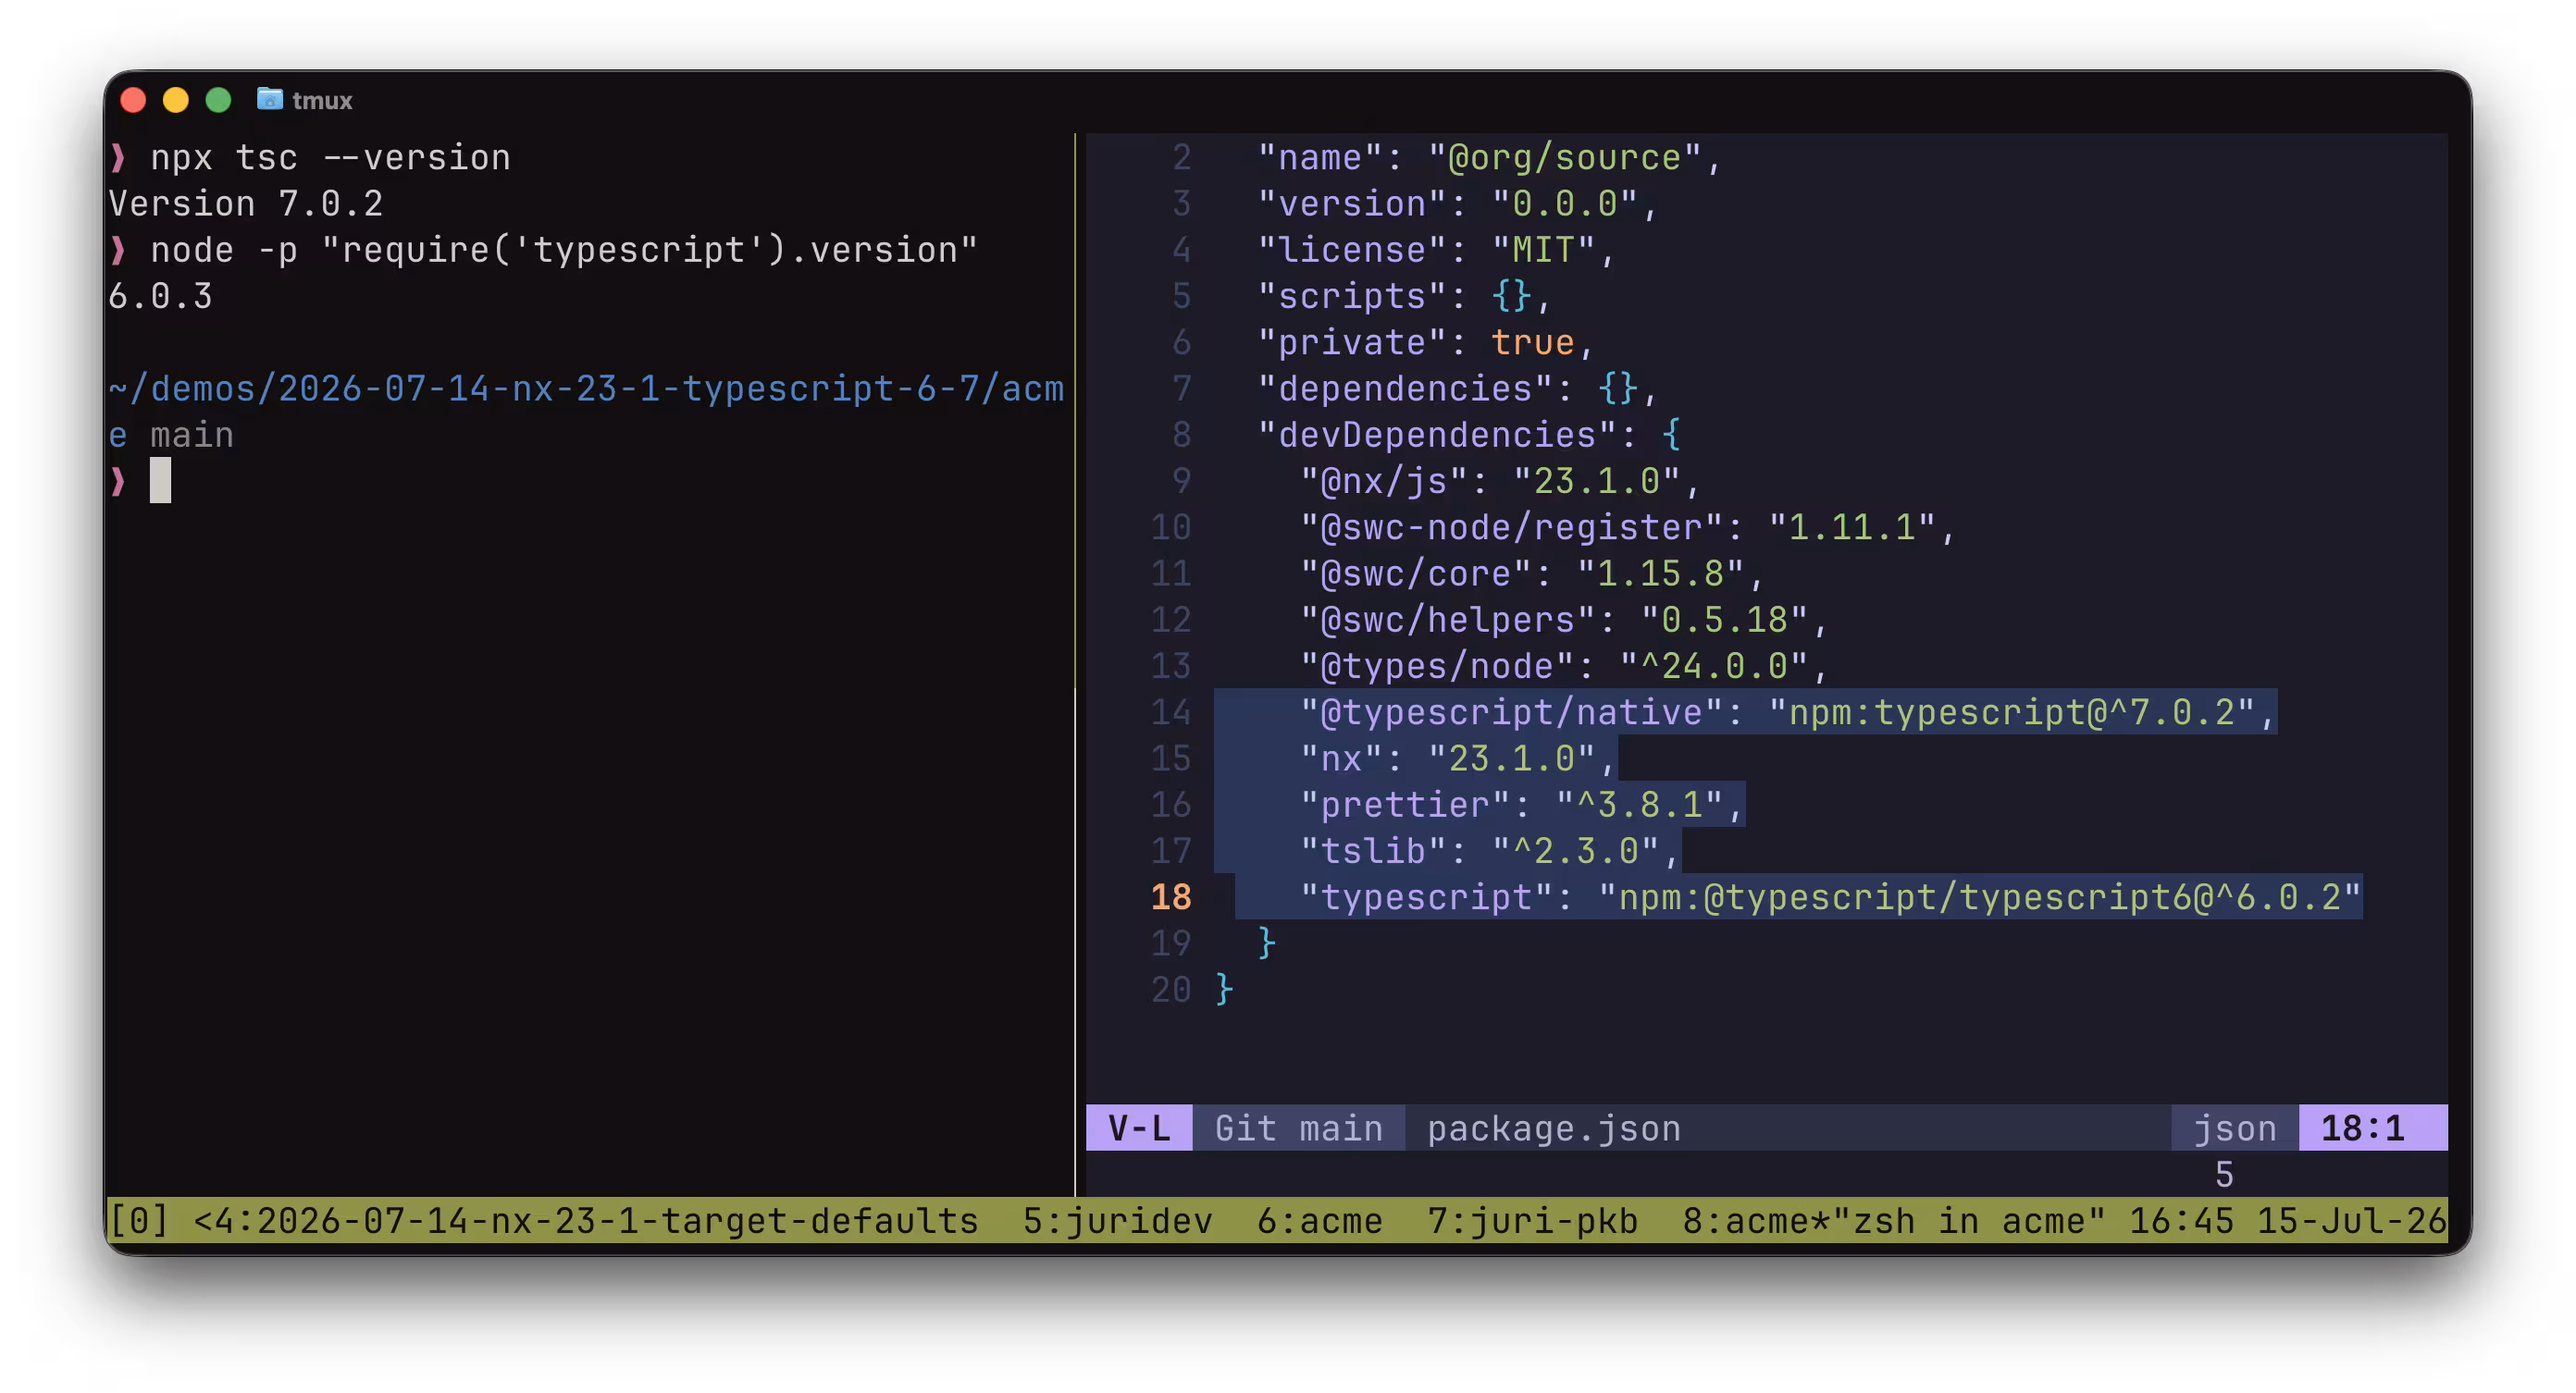
Task: Click line number 18 in the gutter
Action: [x=1171, y=897]
